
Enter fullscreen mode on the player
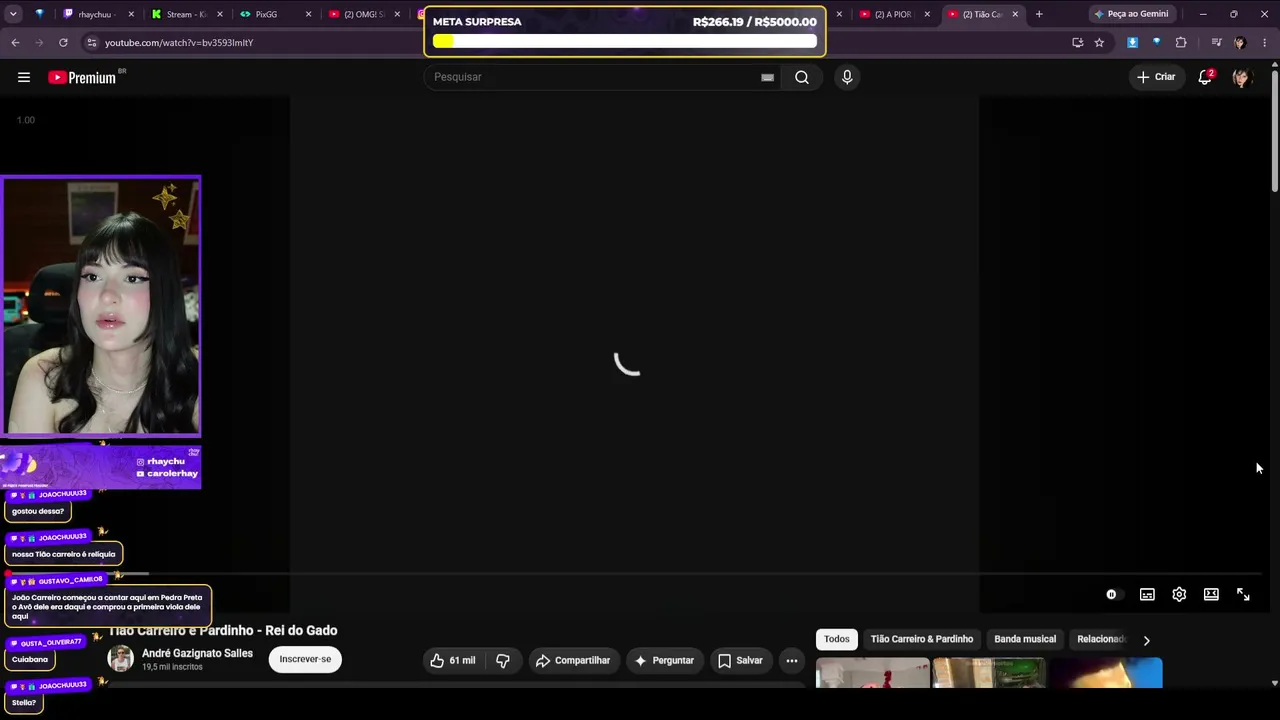pos(1243,594)
